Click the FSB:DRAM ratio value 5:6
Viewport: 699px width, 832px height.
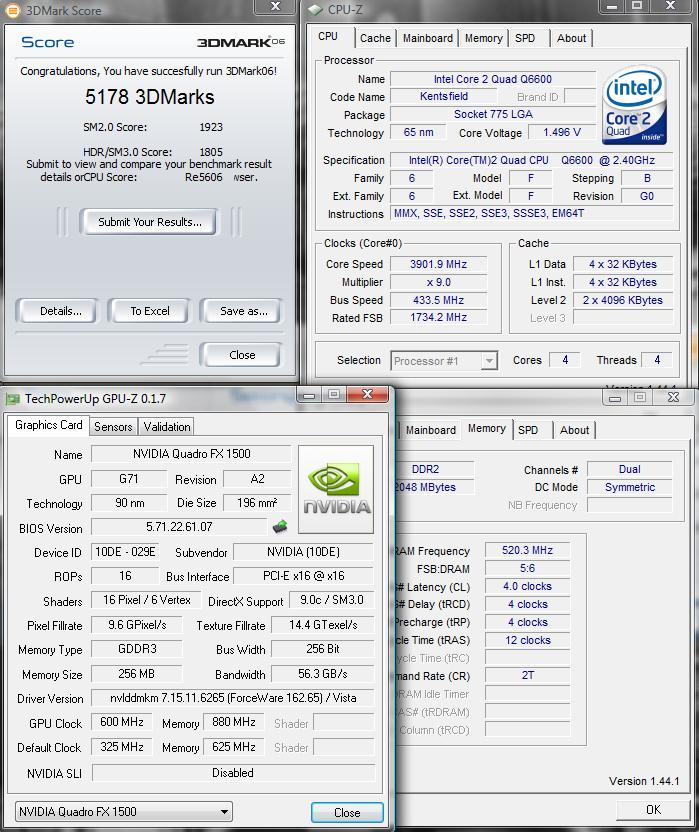click(528, 568)
